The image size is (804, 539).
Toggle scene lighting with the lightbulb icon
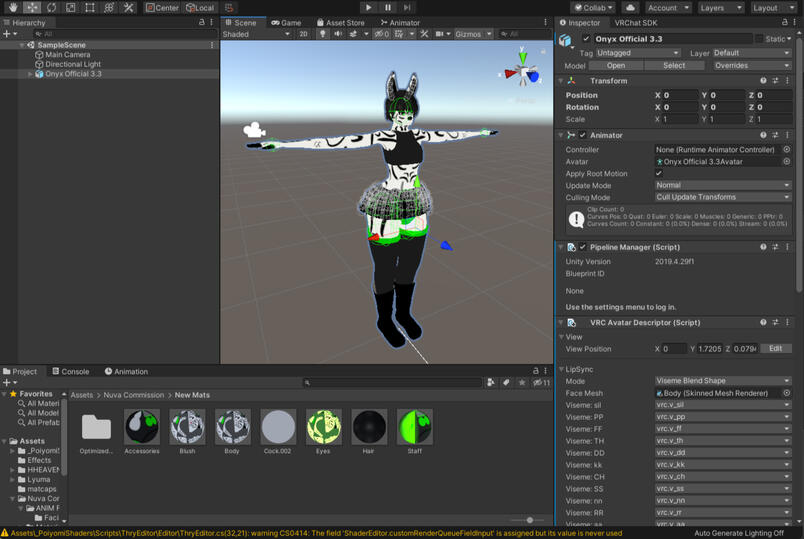click(322, 34)
